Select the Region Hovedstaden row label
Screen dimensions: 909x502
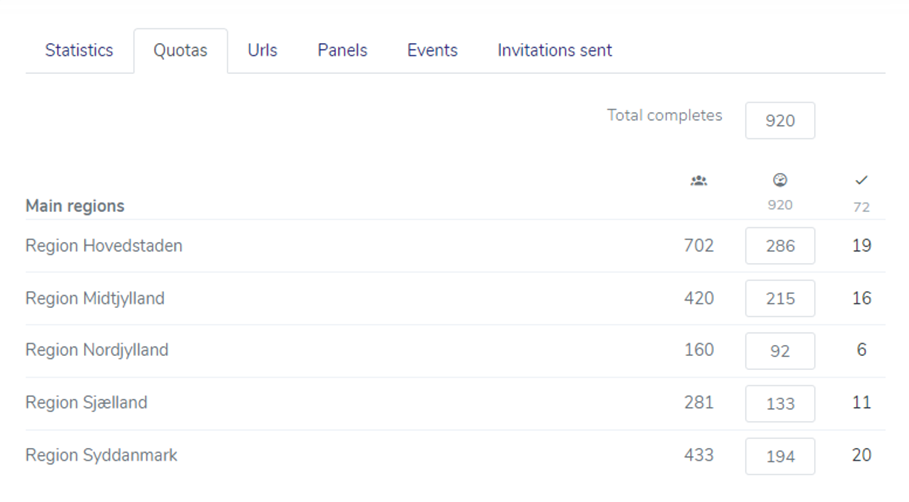[x=104, y=246]
